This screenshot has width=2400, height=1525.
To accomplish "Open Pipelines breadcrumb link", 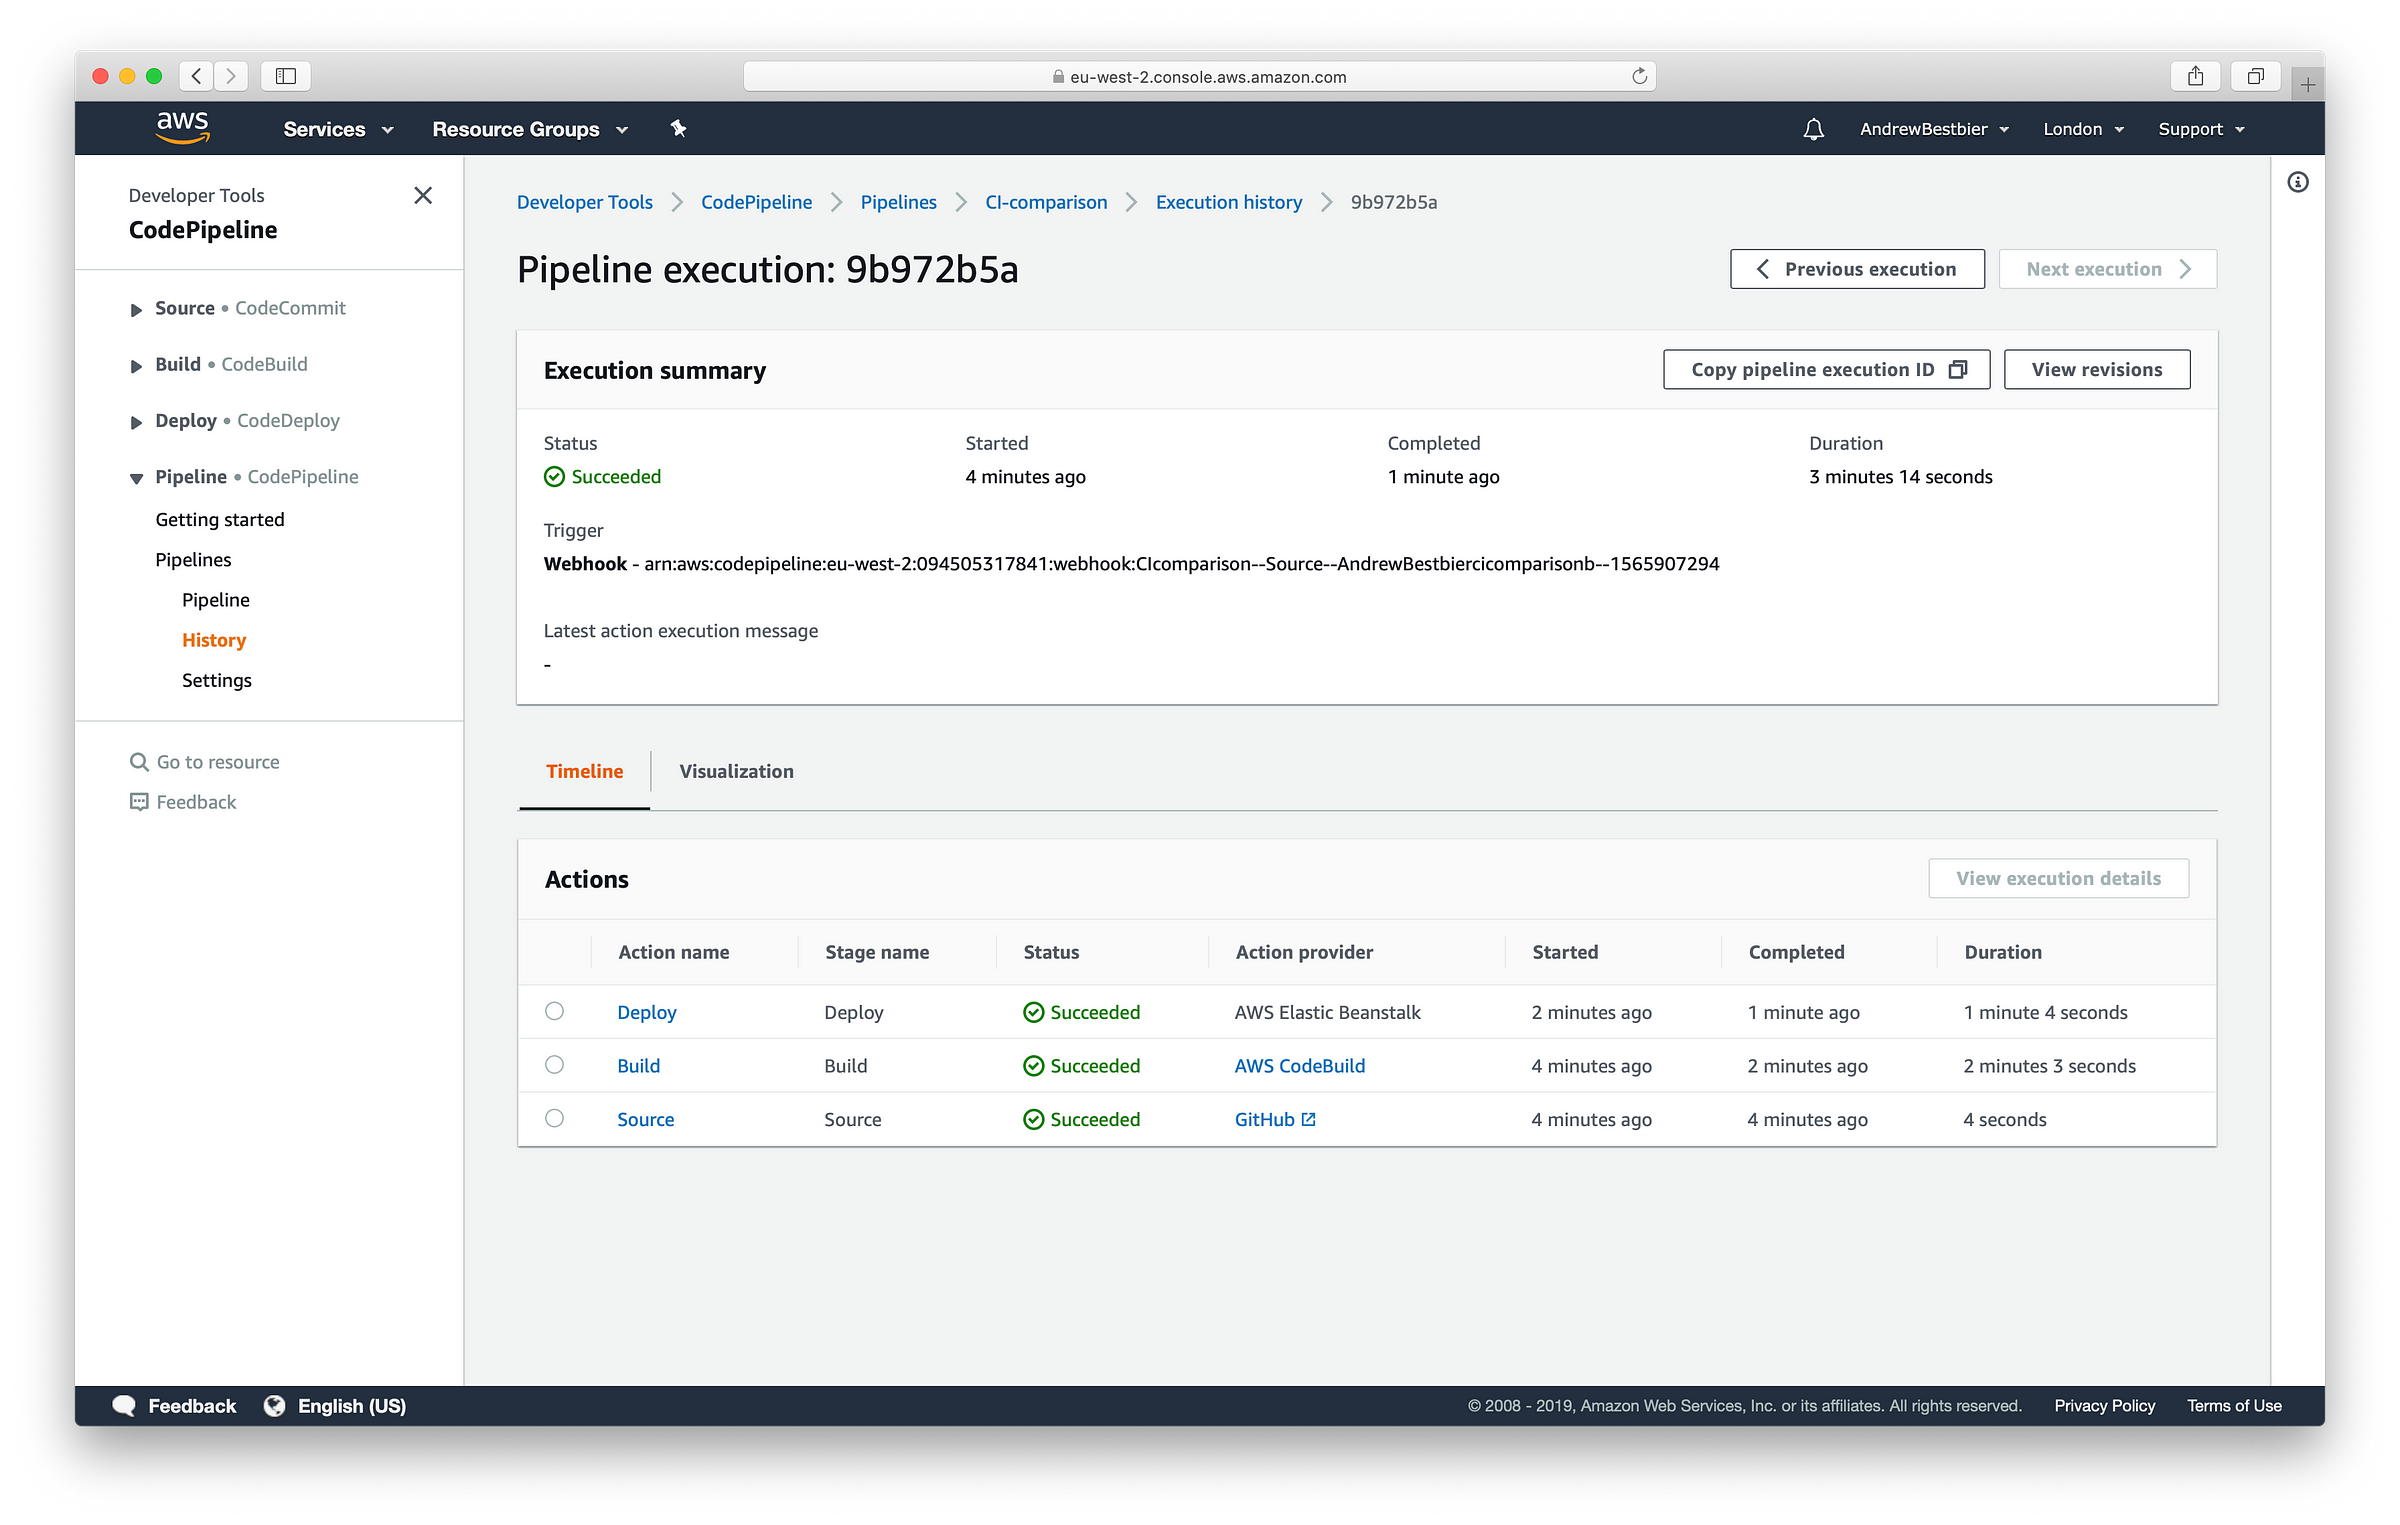I will (x=898, y=202).
